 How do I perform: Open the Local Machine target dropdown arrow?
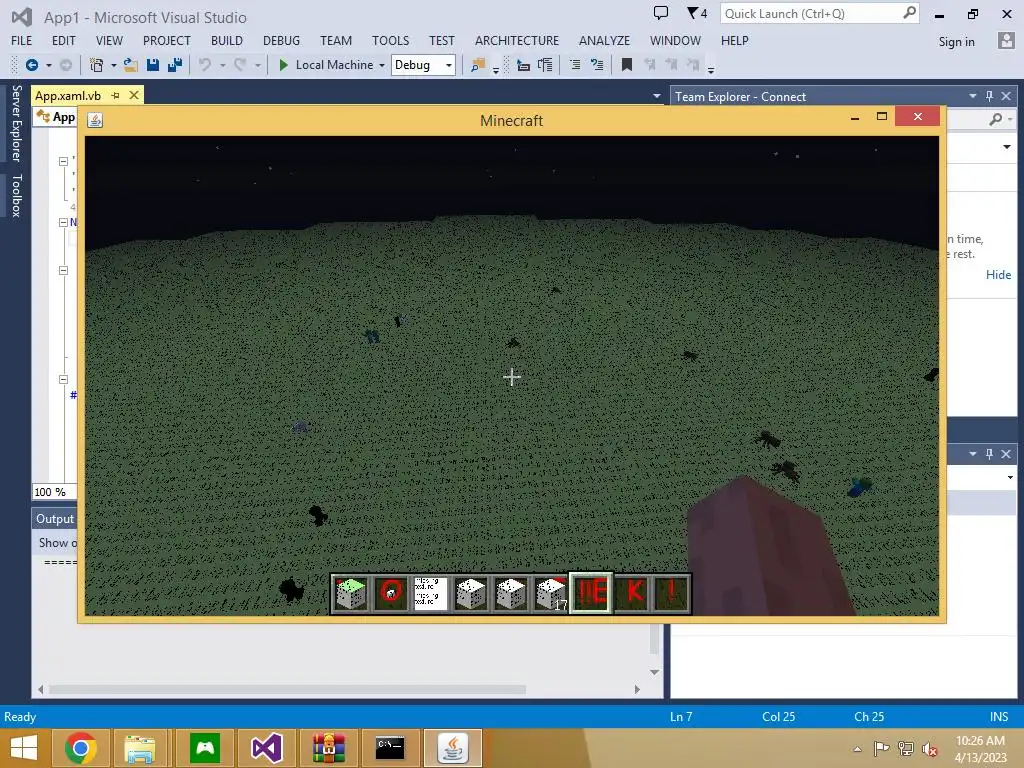click(381, 65)
